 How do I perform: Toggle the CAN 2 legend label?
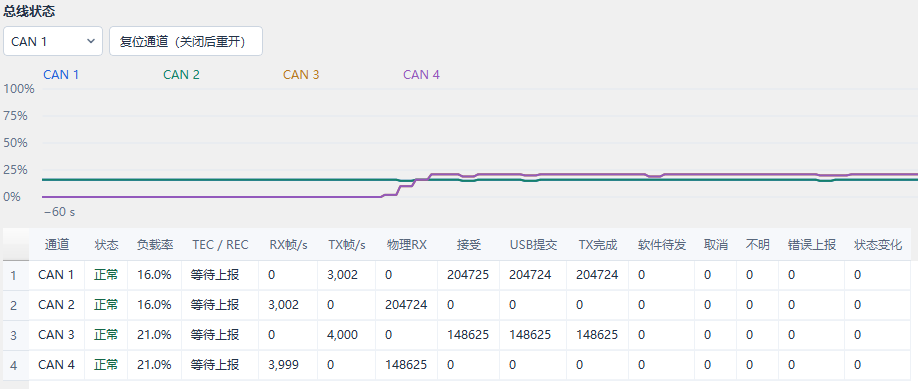[x=181, y=74]
